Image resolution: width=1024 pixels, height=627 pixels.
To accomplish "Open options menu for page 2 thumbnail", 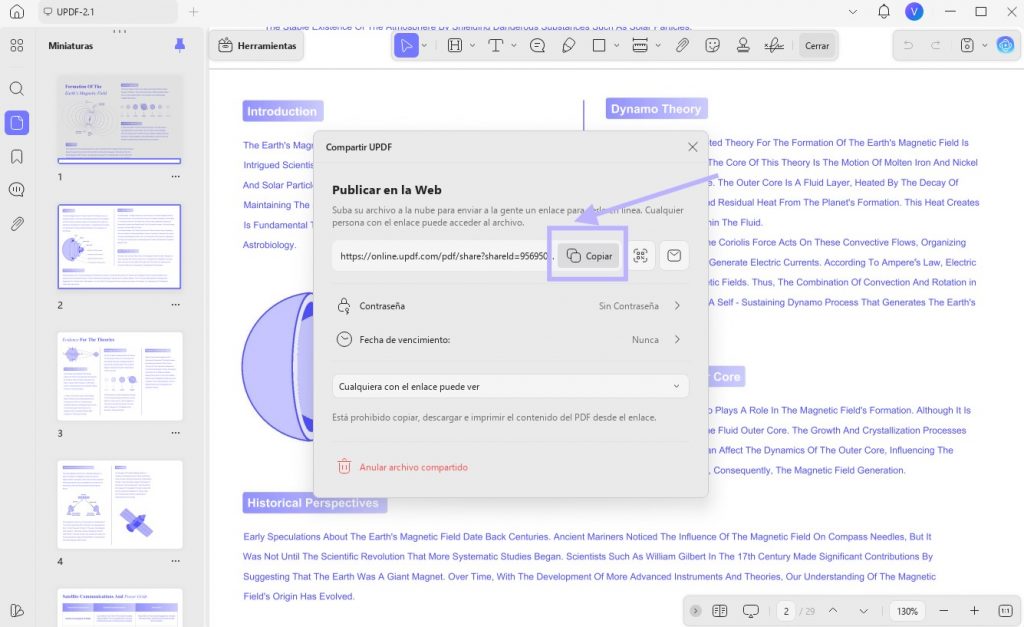I will point(176,305).
